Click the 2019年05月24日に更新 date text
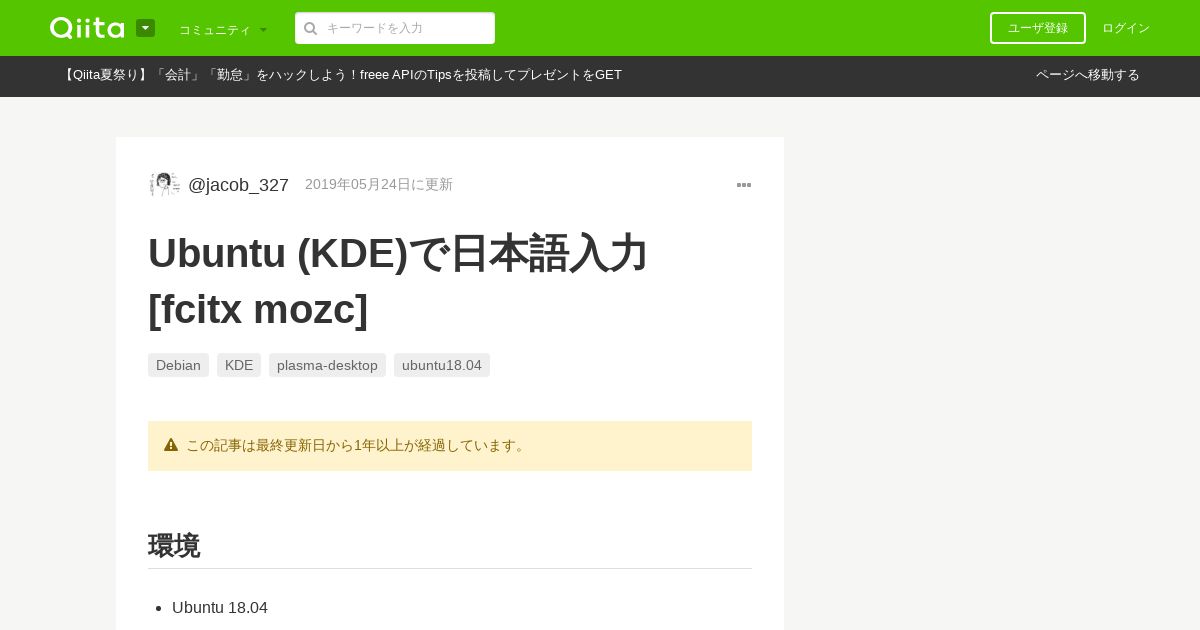This screenshot has height=630, width=1200. point(379,184)
